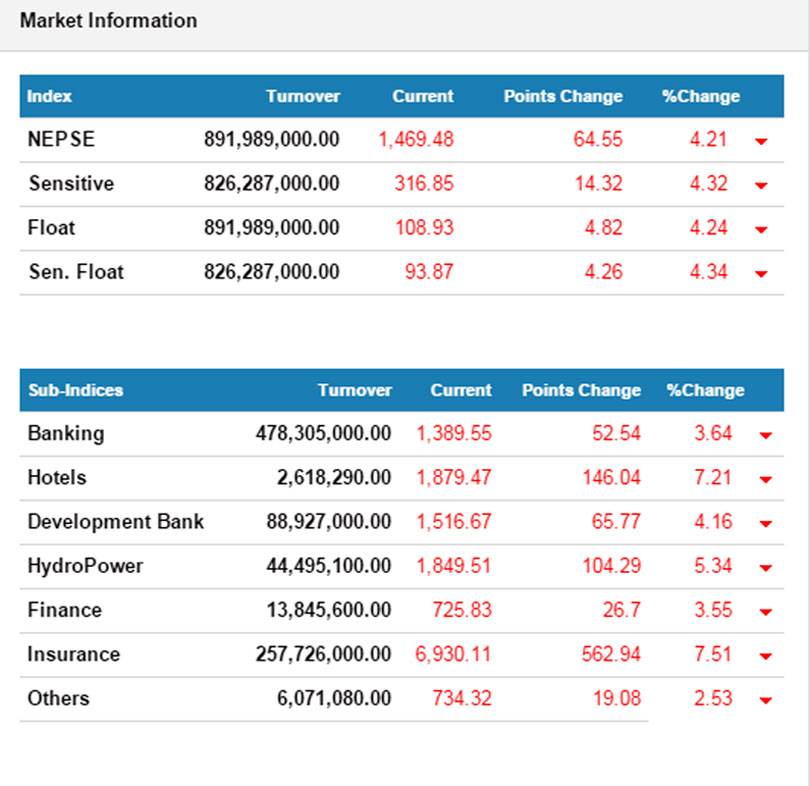Click the Market Information panel title
Image resolution: width=810 pixels, height=786 pixels.
coord(108,21)
